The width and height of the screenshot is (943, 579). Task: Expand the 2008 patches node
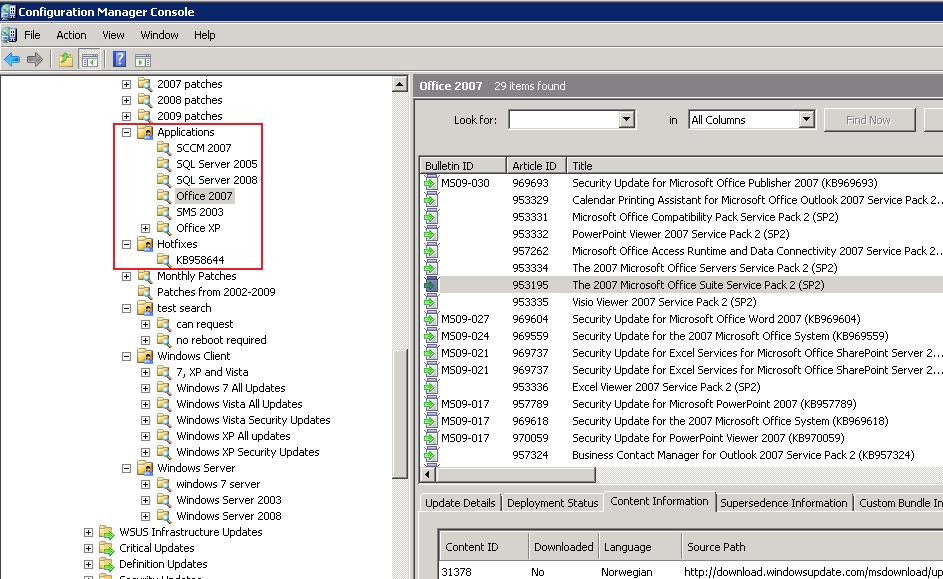tap(126, 100)
